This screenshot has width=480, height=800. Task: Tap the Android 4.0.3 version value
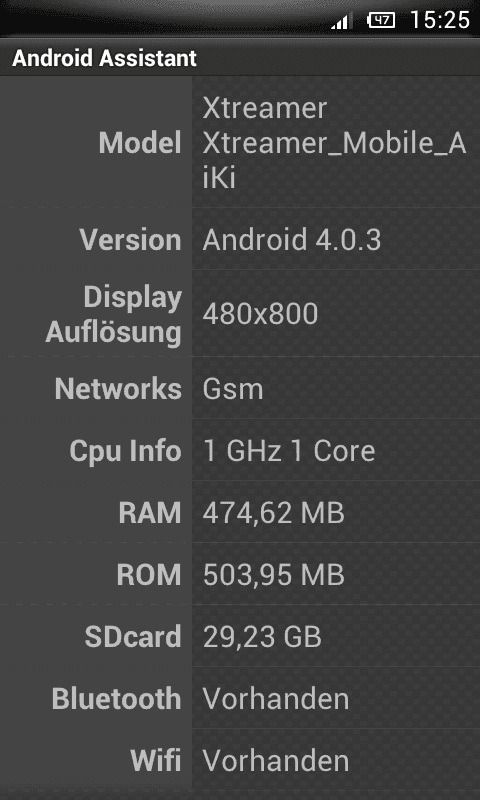292,239
